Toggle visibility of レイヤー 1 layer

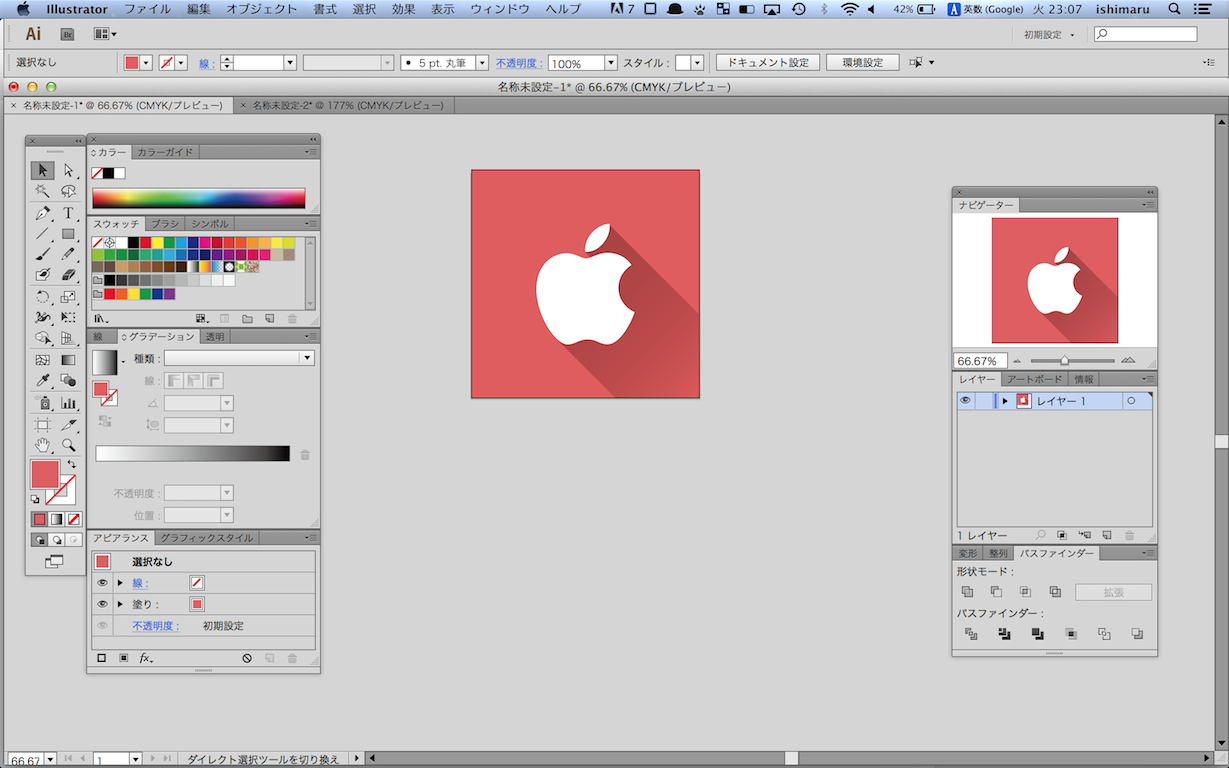pos(965,400)
